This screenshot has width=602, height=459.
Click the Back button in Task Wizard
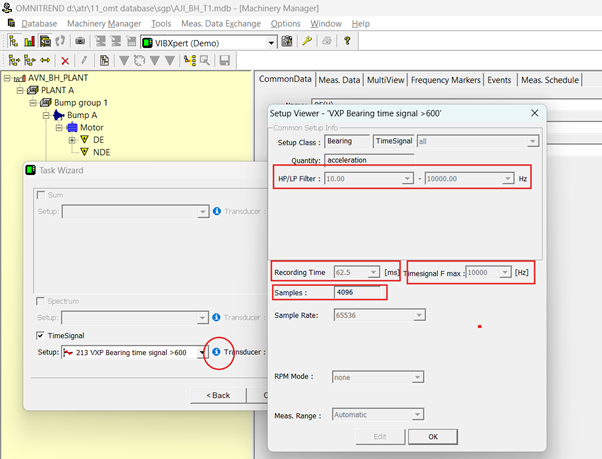click(218, 395)
